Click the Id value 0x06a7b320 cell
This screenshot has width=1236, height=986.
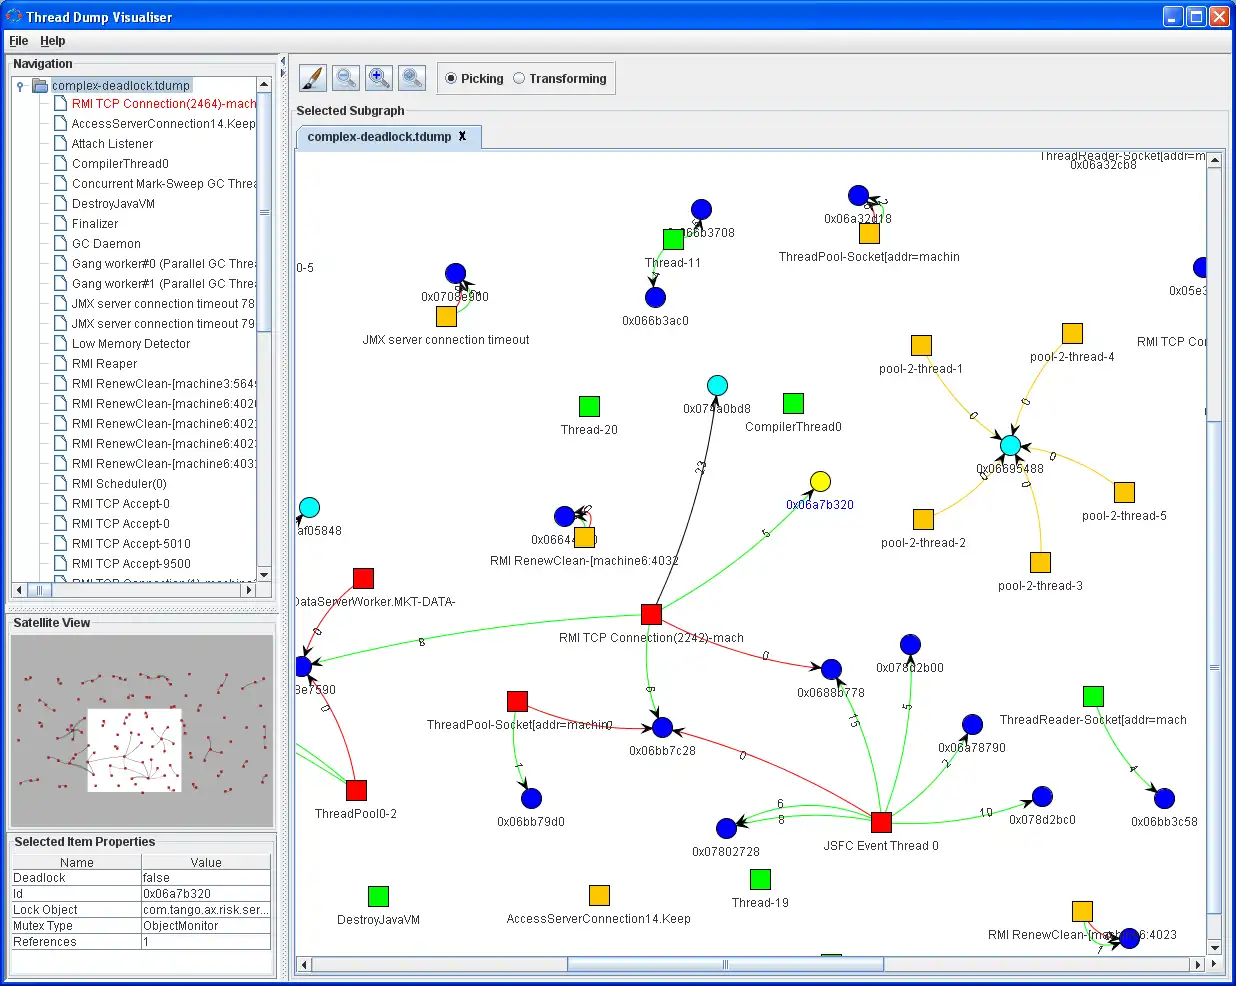[x=206, y=894]
